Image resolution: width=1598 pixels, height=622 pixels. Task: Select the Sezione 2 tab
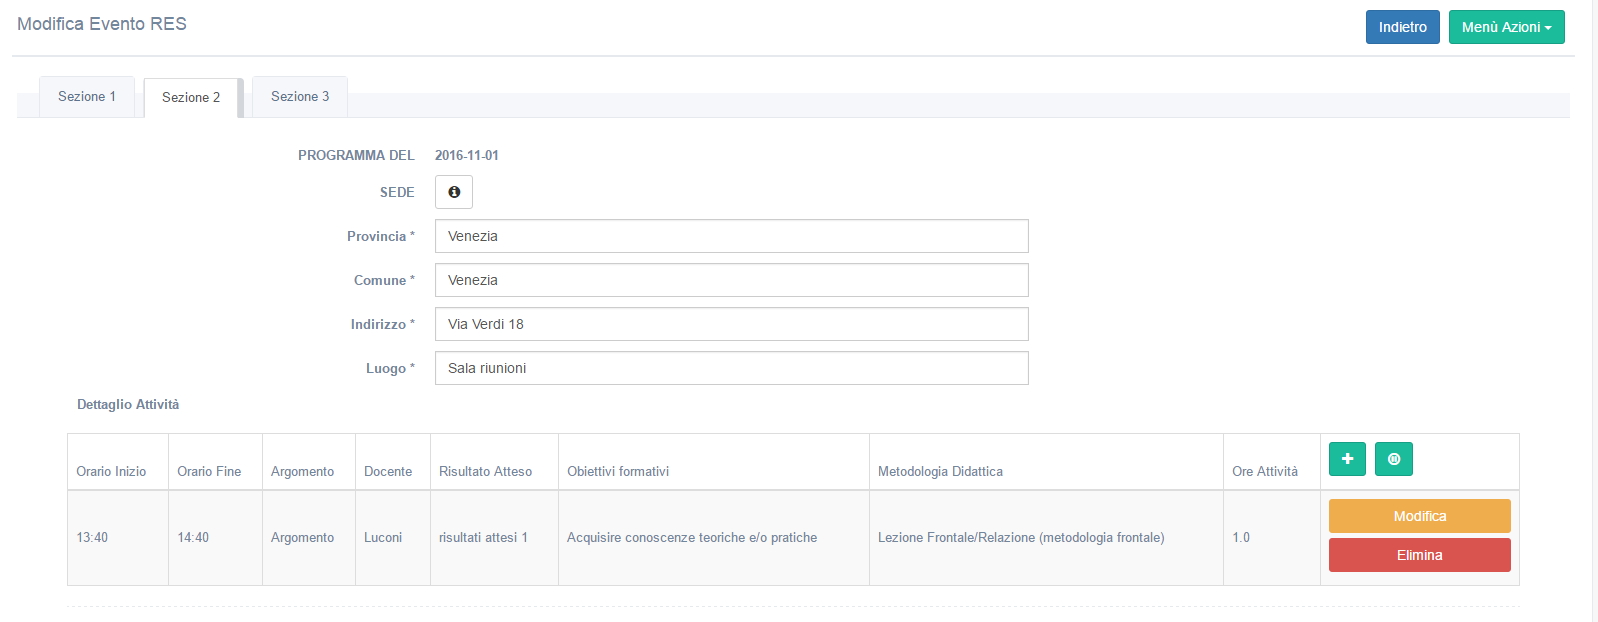[191, 98]
